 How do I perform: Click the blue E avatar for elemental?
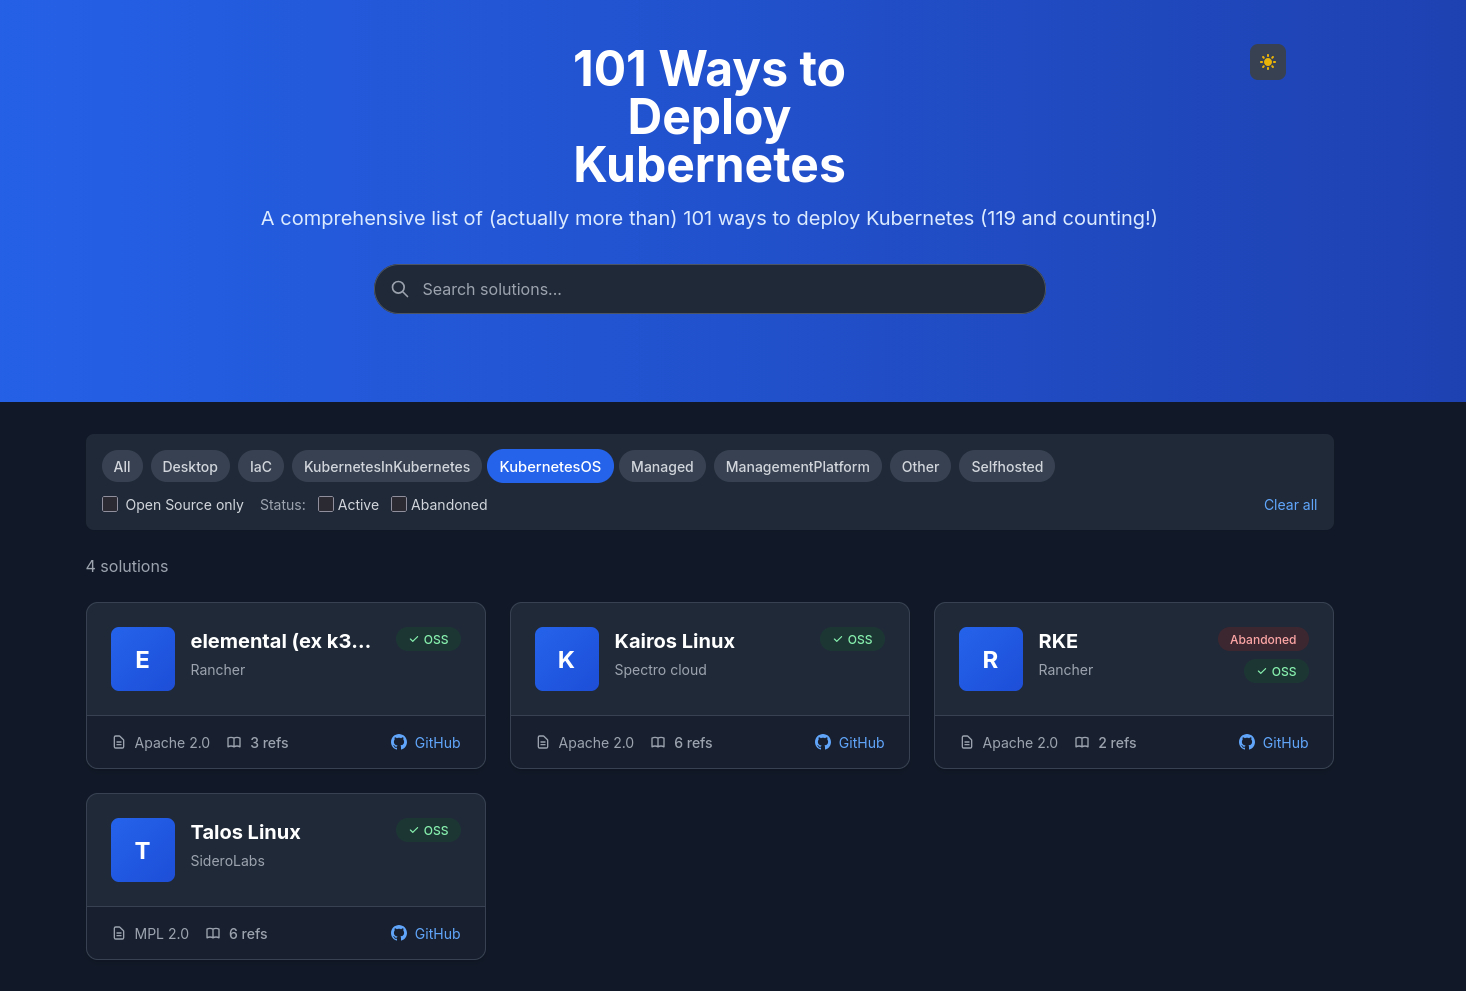click(143, 659)
